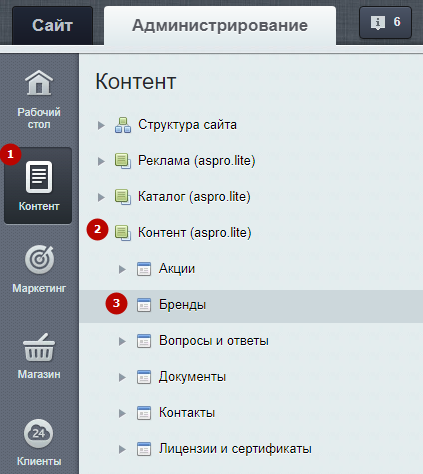The height and width of the screenshot is (474, 423).
Task: Expand the Реклама (aspro.lite) node
Action: point(101,161)
